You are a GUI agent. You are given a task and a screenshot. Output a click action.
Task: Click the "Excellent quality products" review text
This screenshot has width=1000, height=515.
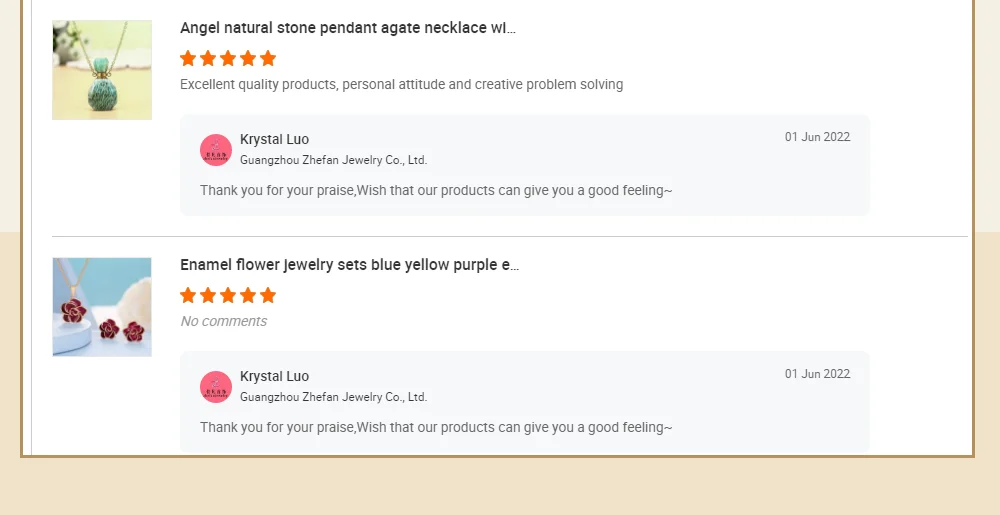tap(401, 84)
